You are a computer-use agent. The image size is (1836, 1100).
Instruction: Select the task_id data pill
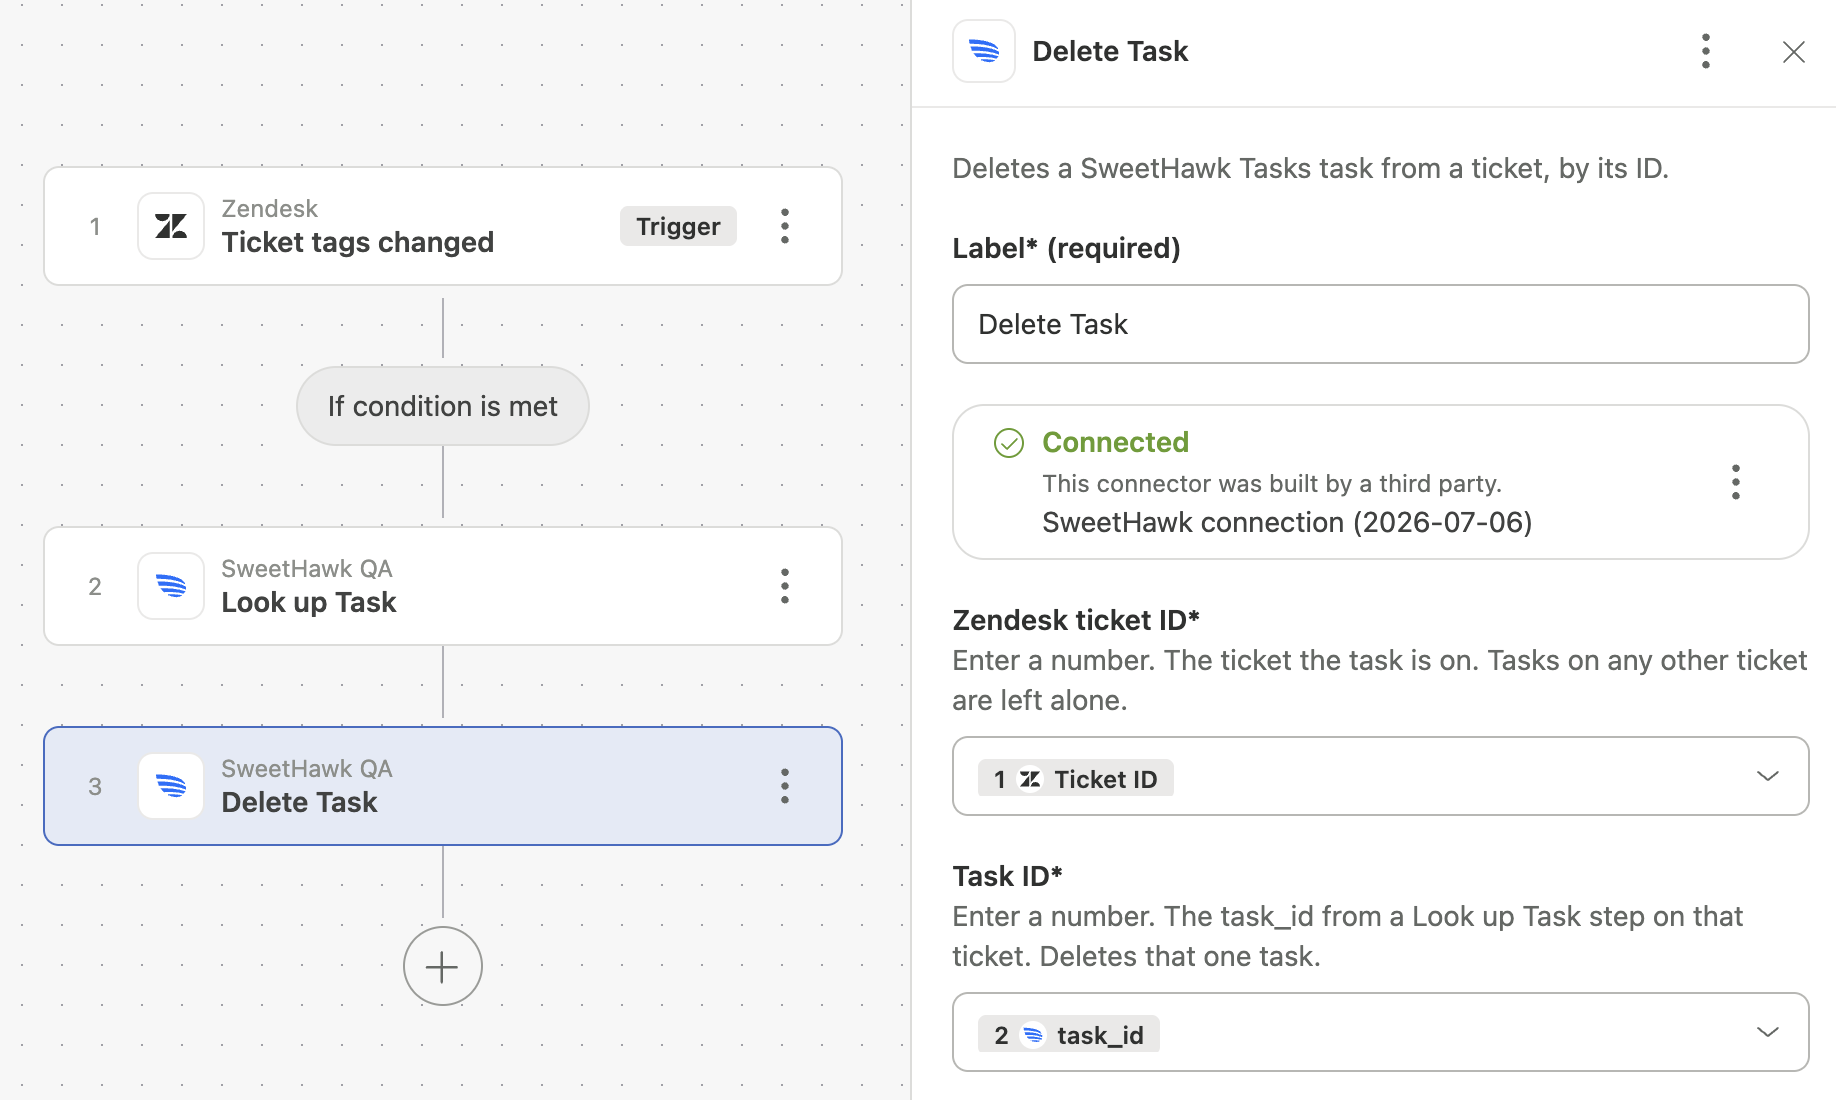(x=1069, y=1035)
